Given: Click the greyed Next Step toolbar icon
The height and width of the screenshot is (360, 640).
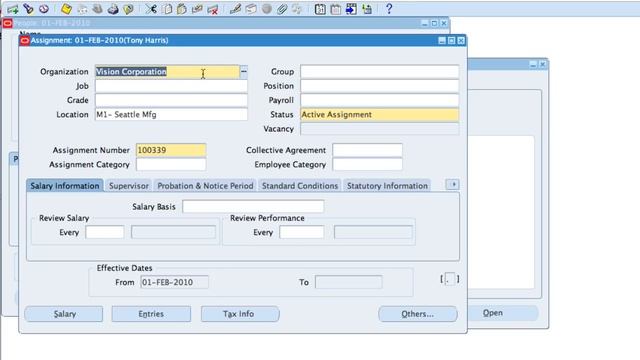Looking at the screenshot, I should (x=82, y=9).
